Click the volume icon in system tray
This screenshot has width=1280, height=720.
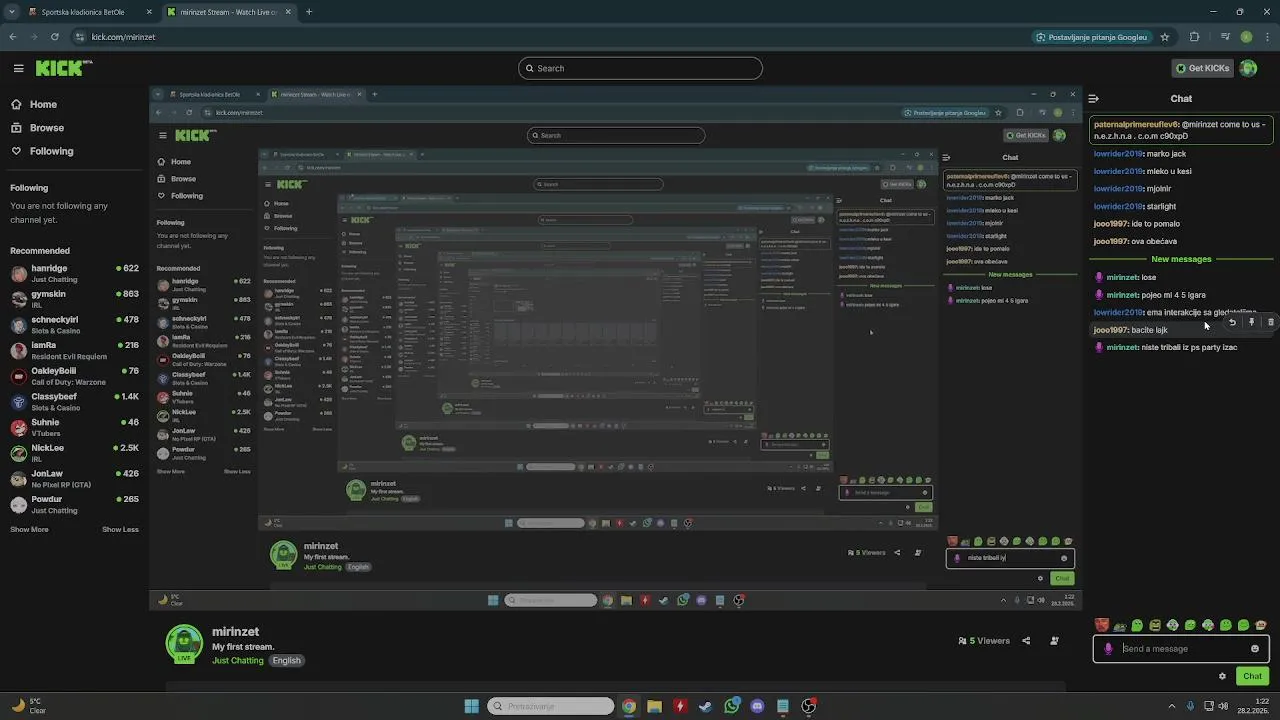pos(1223,706)
